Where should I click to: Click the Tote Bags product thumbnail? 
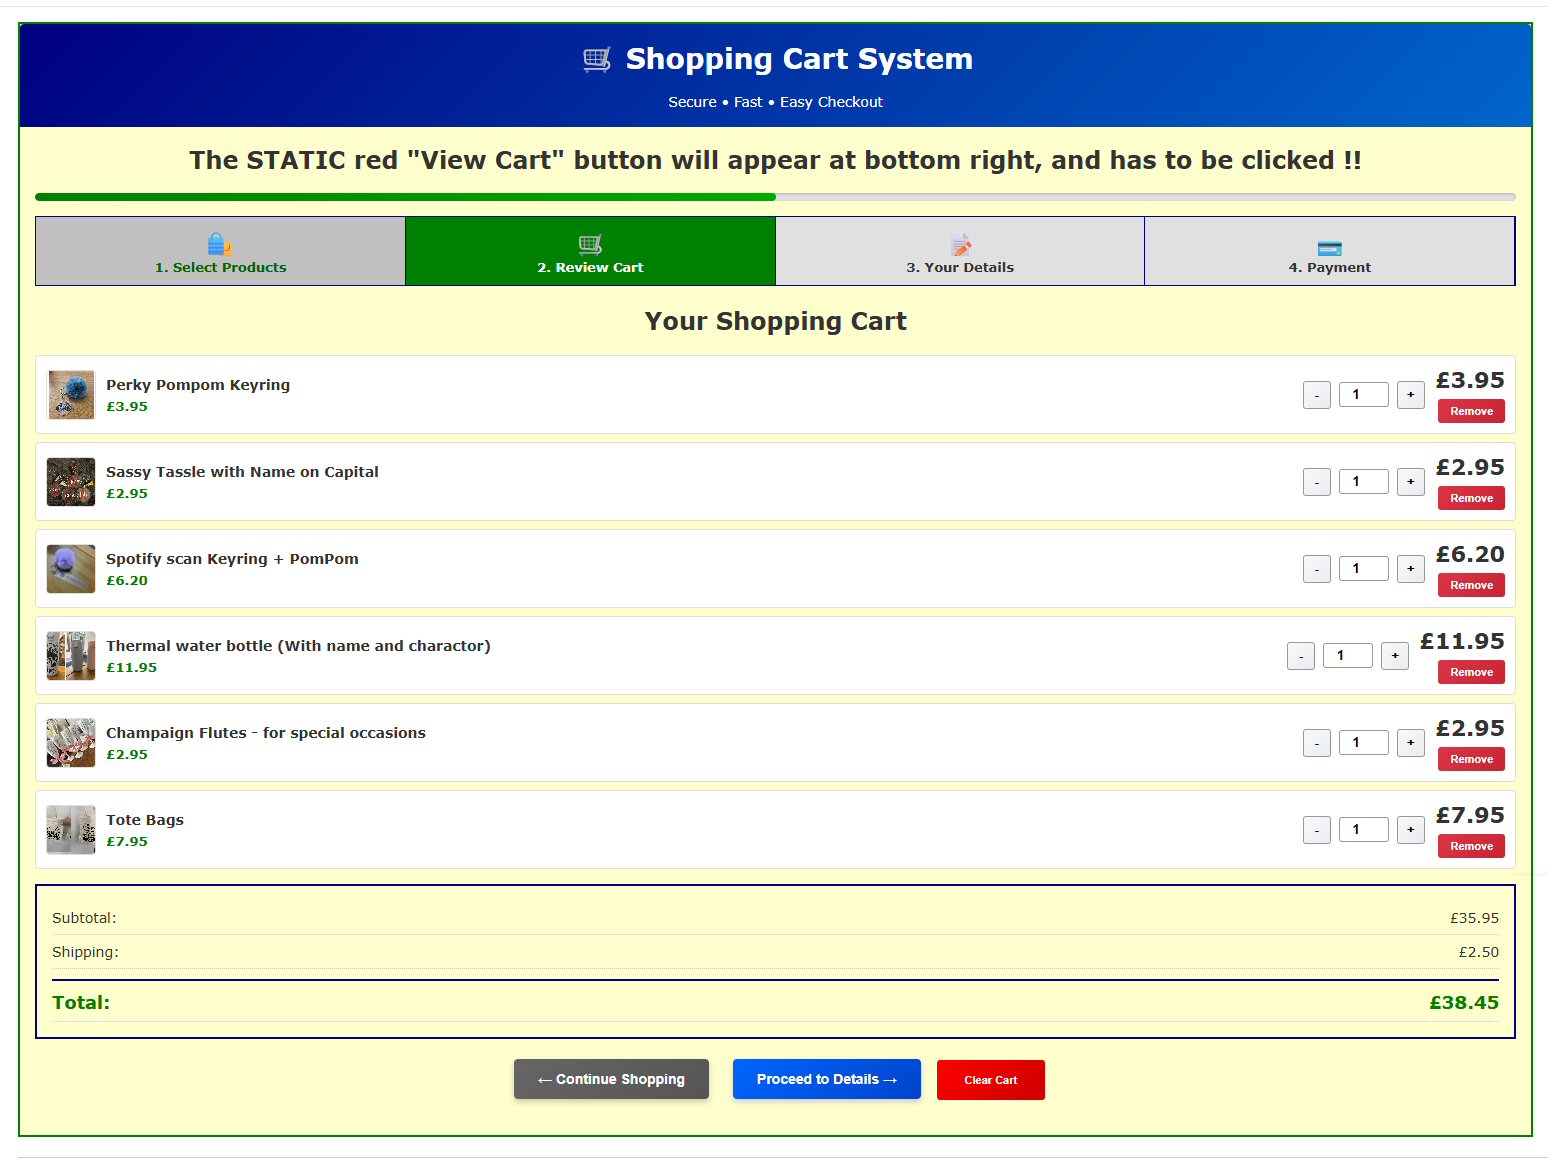point(71,830)
